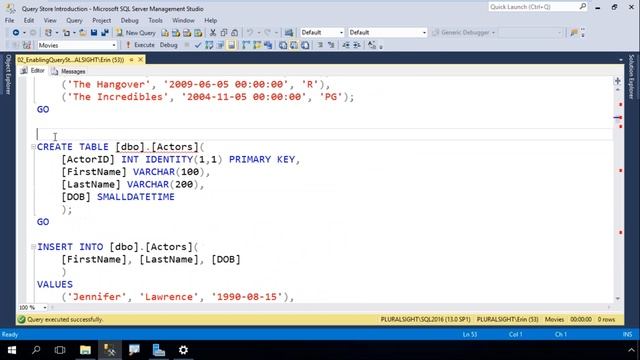Click the Find in Files icon
The height and width of the screenshot is (360, 640).
click(574, 32)
